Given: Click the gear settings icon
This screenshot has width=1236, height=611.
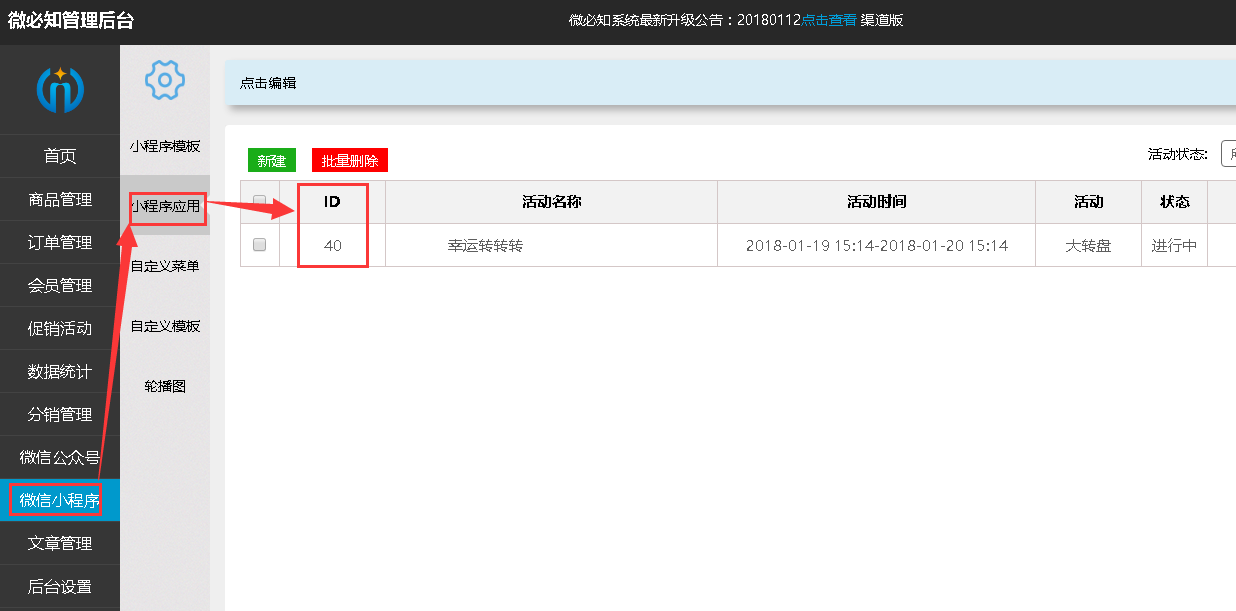Looking at the screenshot, I should [x=165, y=80].
